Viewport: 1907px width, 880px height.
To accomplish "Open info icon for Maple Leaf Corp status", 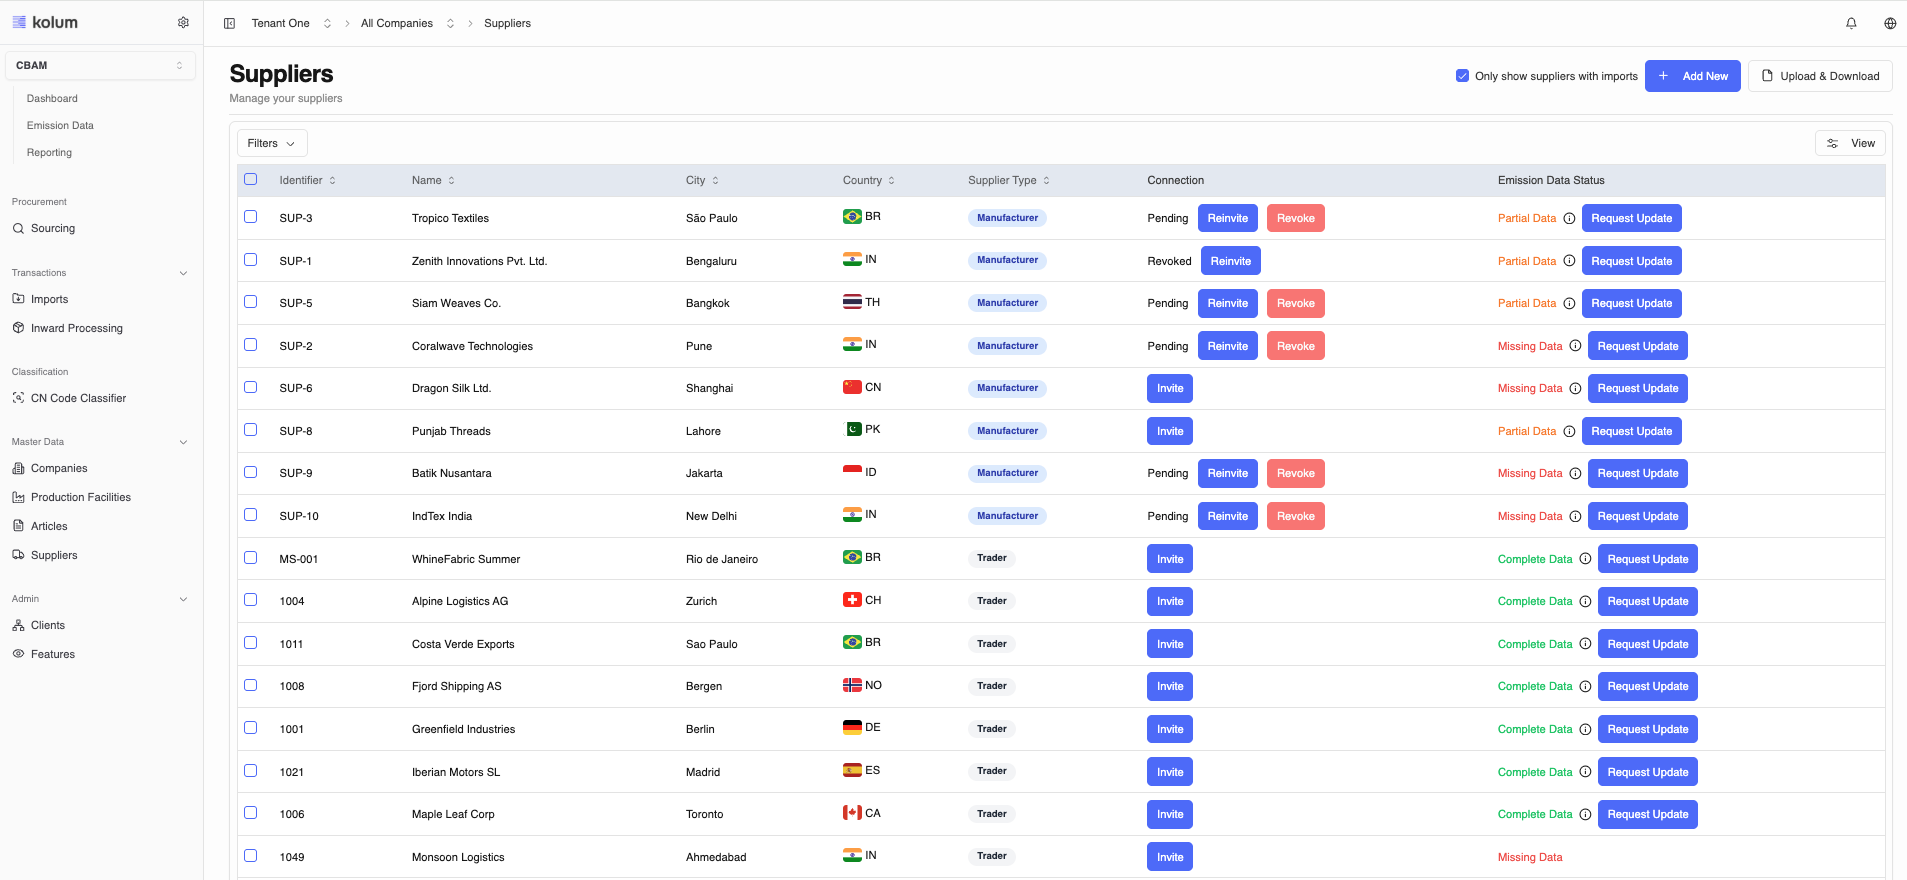I will [x=1585, y=814].
